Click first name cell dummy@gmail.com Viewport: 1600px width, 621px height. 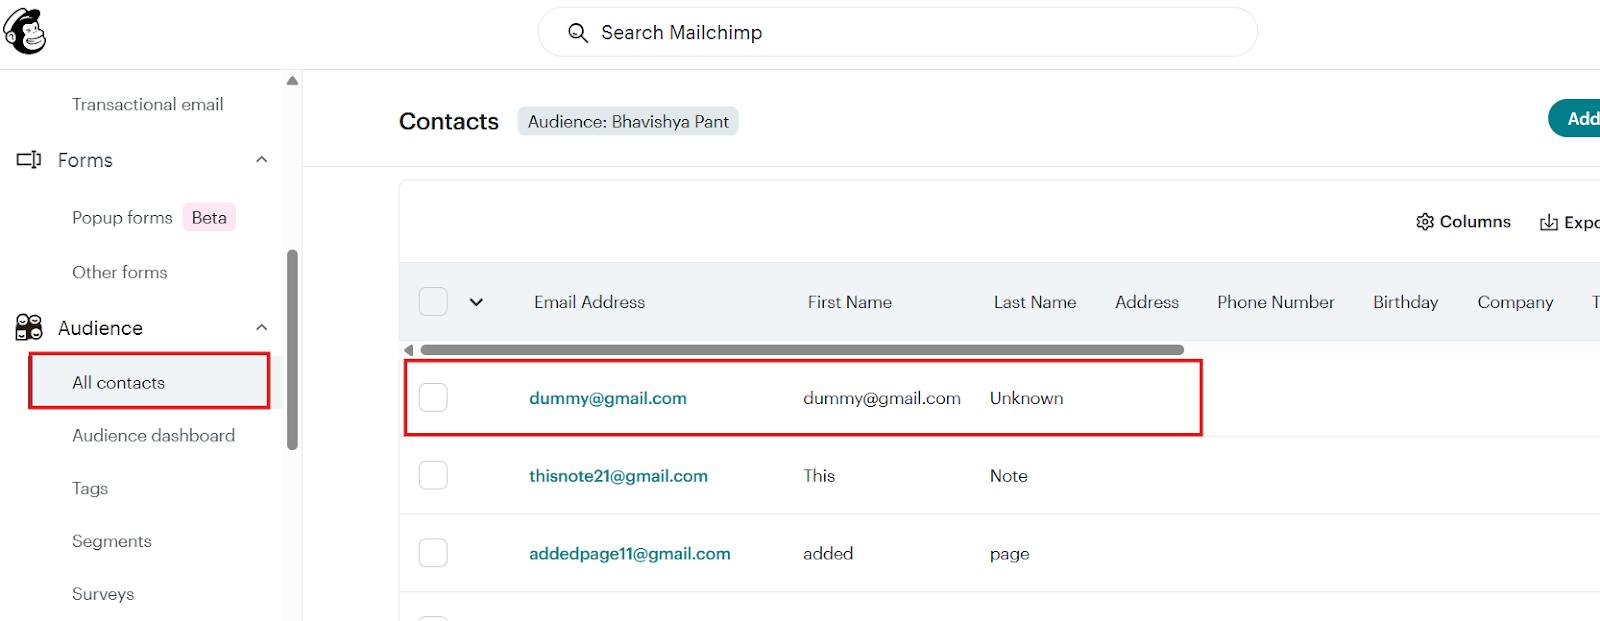click(882, 398)
